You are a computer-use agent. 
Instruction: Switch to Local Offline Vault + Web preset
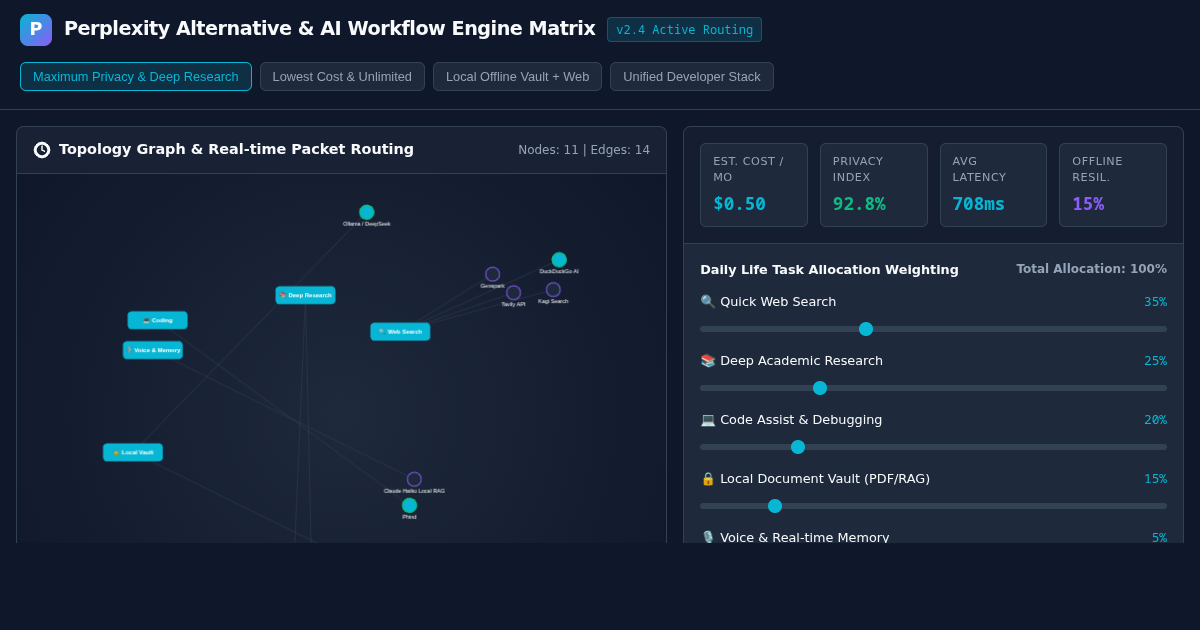pos(517,77)
